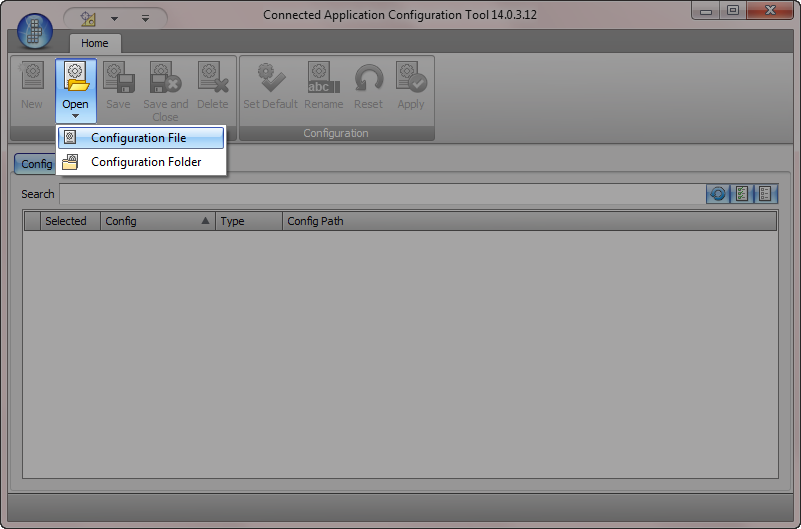The height and width of the screenshot is (529, 801).
Task: Toggle the Config column sort arrow
Action: pos(205,221)
